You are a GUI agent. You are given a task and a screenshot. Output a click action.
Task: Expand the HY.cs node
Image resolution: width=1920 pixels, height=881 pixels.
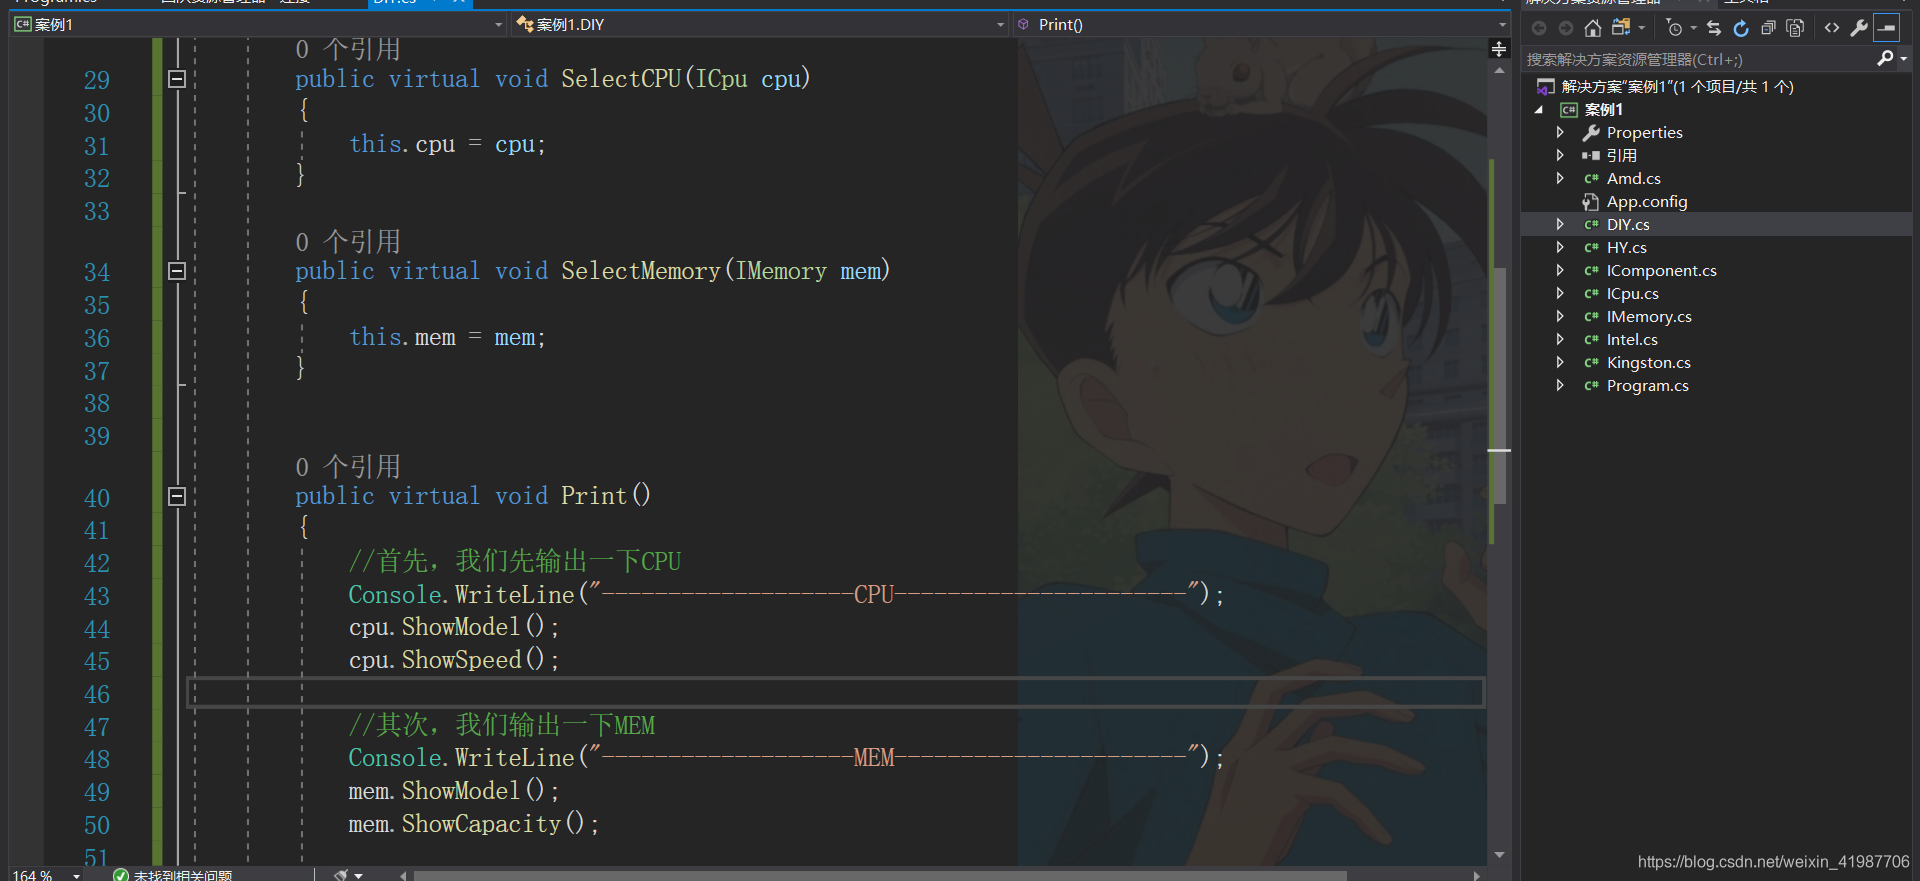coord(1560,247)
